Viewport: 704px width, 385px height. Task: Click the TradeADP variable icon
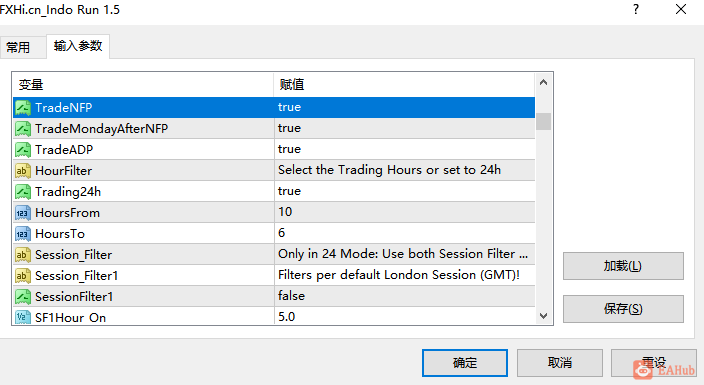tap(23, 150)
